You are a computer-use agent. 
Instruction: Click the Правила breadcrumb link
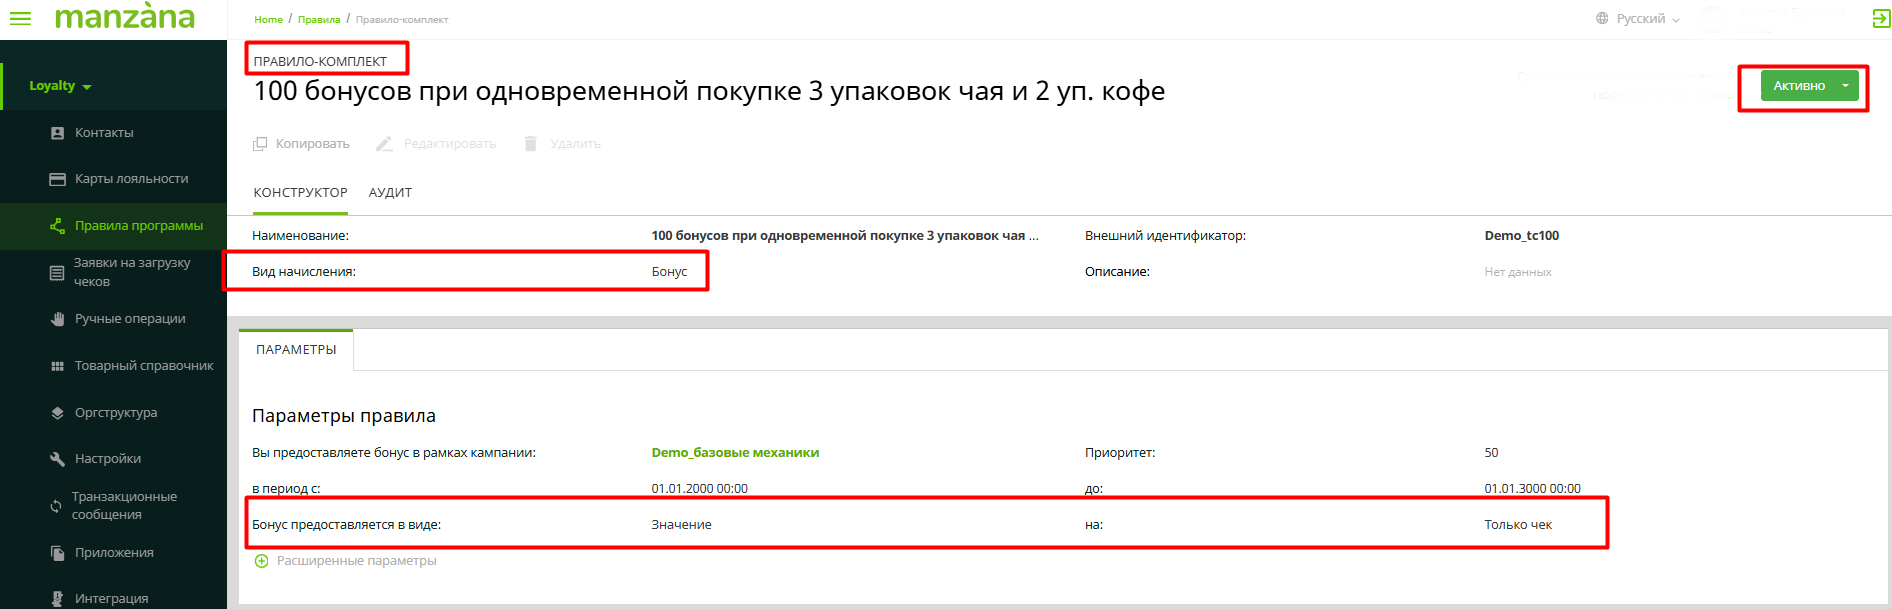coord(319,19)
